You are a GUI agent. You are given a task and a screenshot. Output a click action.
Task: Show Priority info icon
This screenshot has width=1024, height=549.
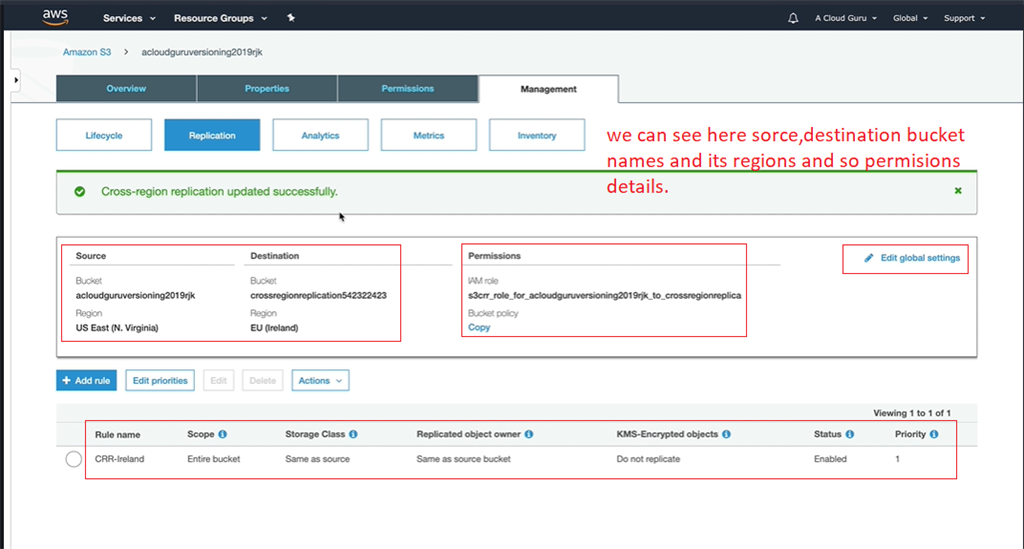pyautogui.click(x=934, y=434)
